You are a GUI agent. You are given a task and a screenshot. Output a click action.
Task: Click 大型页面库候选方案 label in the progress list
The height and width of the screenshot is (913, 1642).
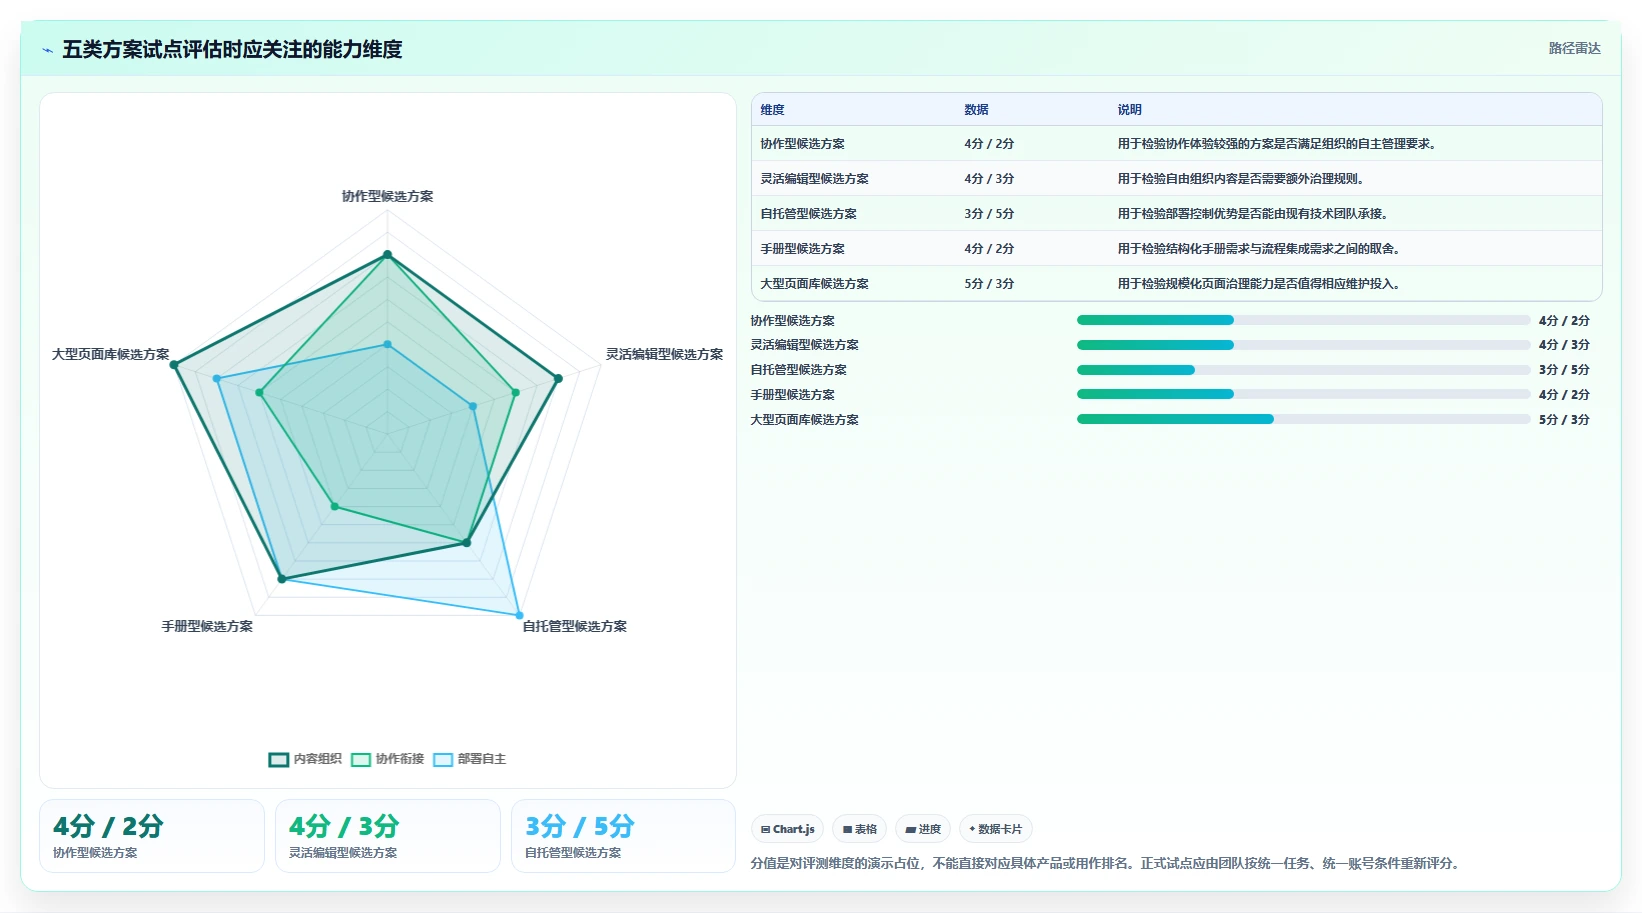click(x=805, y=420)
